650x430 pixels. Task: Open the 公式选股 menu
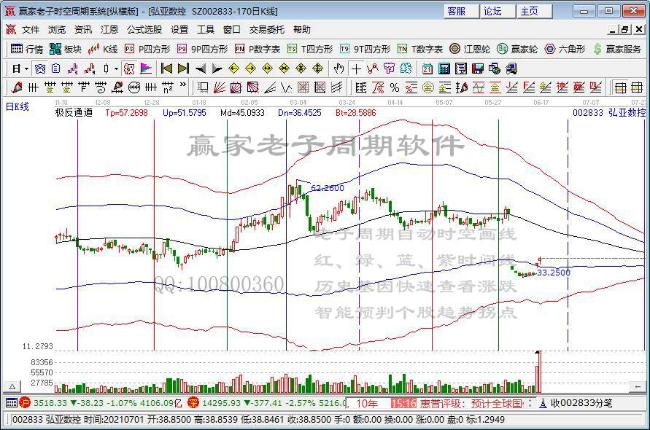[x=144, y=29]
